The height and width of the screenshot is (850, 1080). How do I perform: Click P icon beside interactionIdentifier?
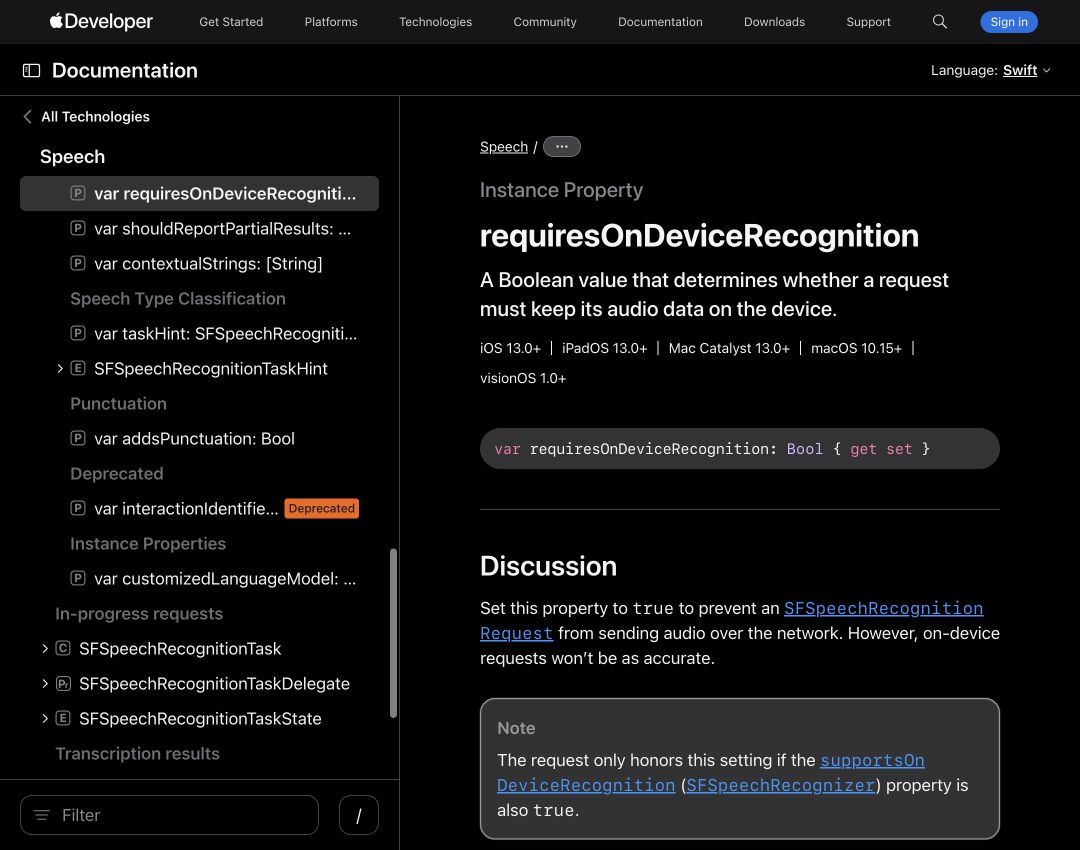(78, 508)
